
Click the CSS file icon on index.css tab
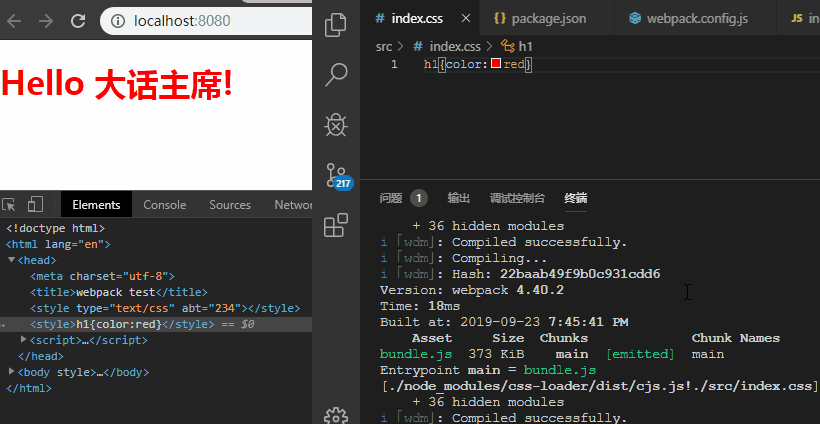click(380, 19)
